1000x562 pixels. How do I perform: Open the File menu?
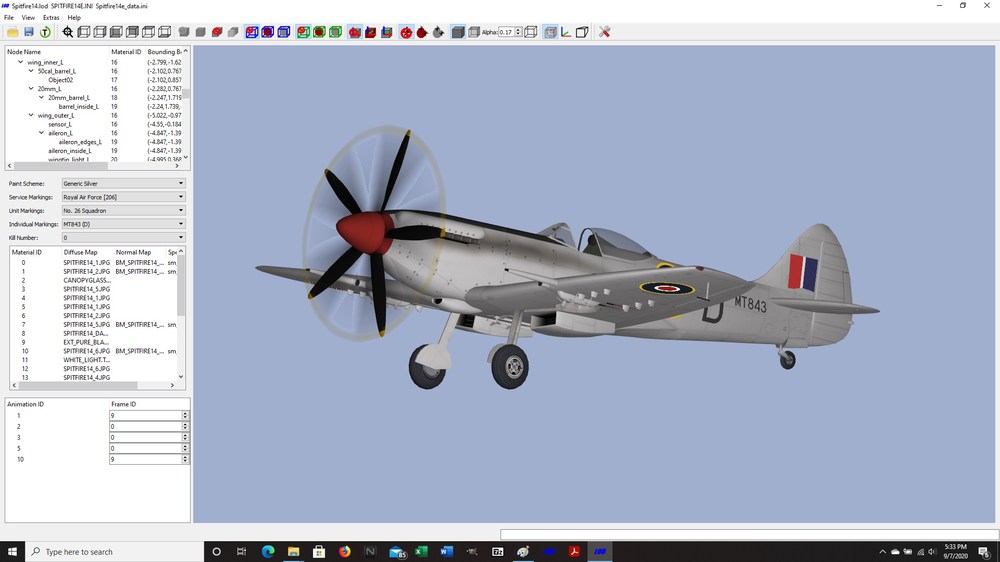(9, 18)
